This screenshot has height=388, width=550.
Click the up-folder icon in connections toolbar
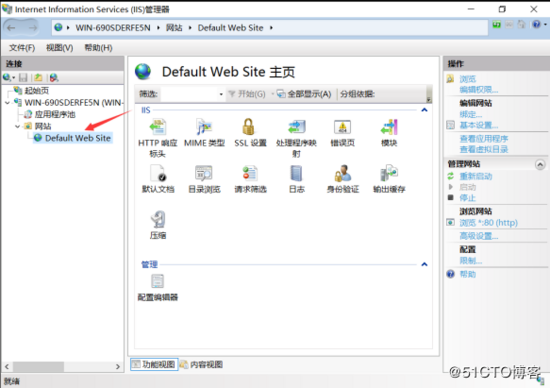coord(38,78)
